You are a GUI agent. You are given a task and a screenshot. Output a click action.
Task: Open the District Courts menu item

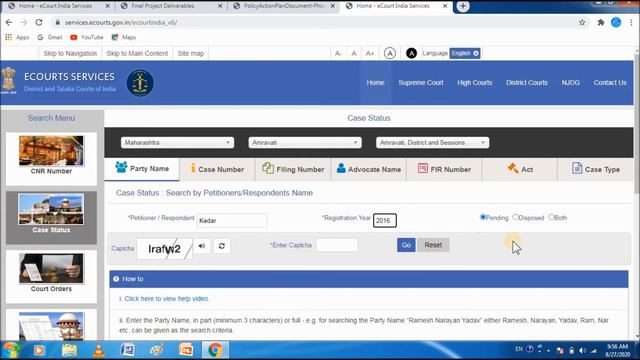[527, 82]
